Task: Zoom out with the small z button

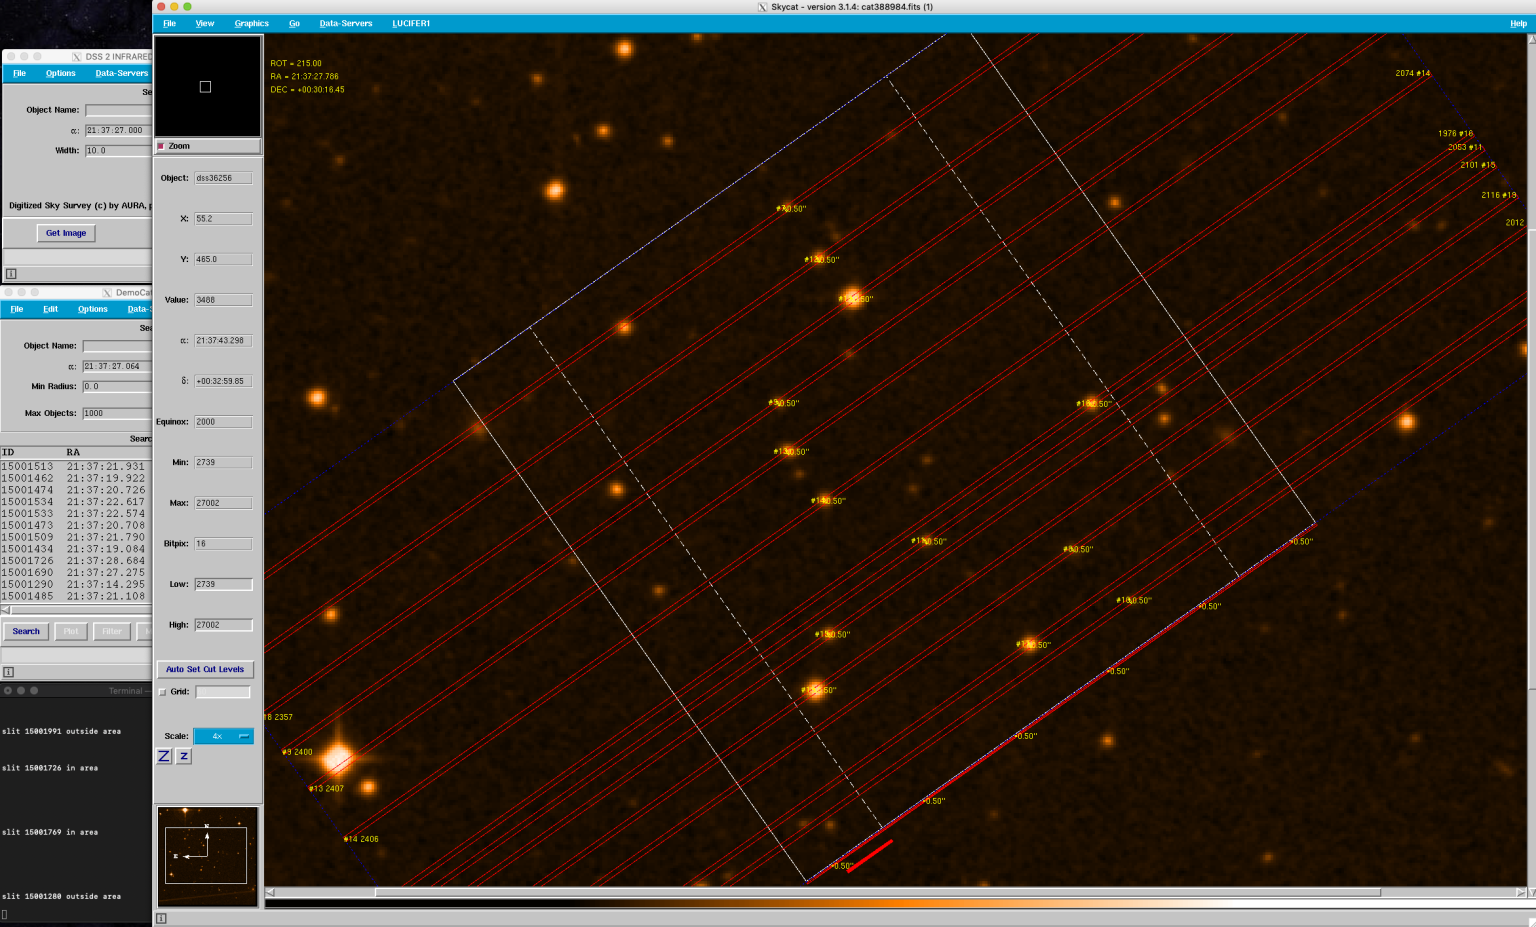Action: tap(184, 756)
